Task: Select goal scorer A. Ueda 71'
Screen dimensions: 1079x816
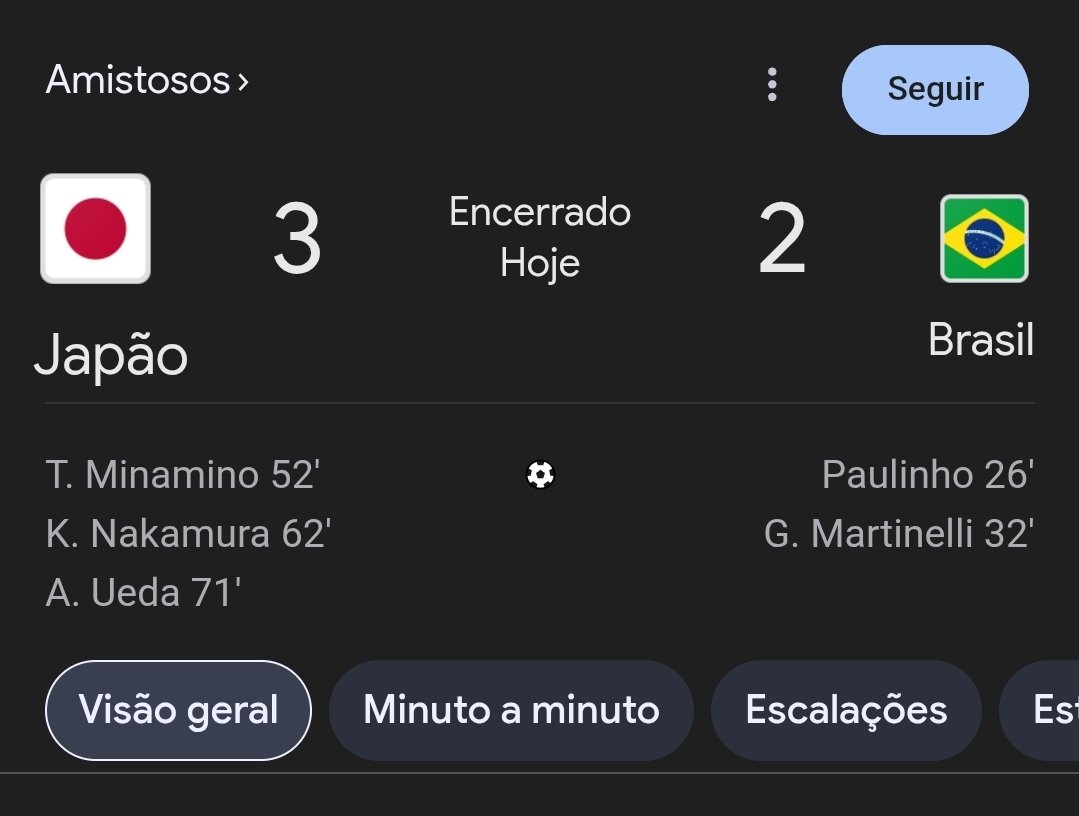Action: point(143,593)
